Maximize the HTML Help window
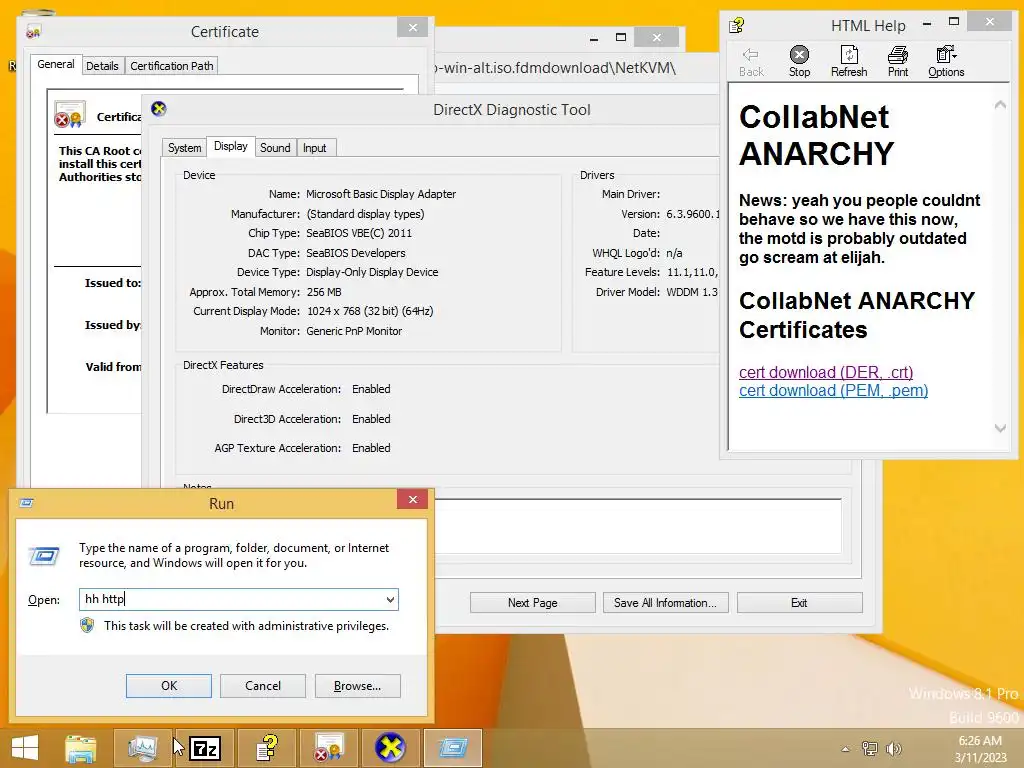The width and height of the screenshot is (1024, 768). (954, 22)
